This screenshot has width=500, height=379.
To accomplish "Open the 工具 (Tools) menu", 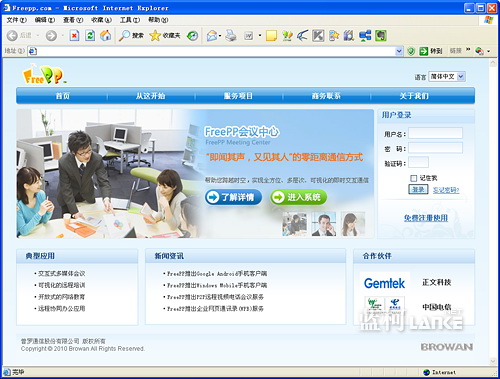I will [130, 20].
